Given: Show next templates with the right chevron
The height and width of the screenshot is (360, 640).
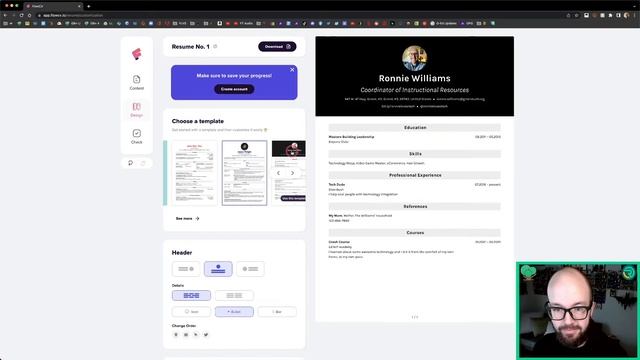Looking at the screenshot, I should click(x=292, y=173).
